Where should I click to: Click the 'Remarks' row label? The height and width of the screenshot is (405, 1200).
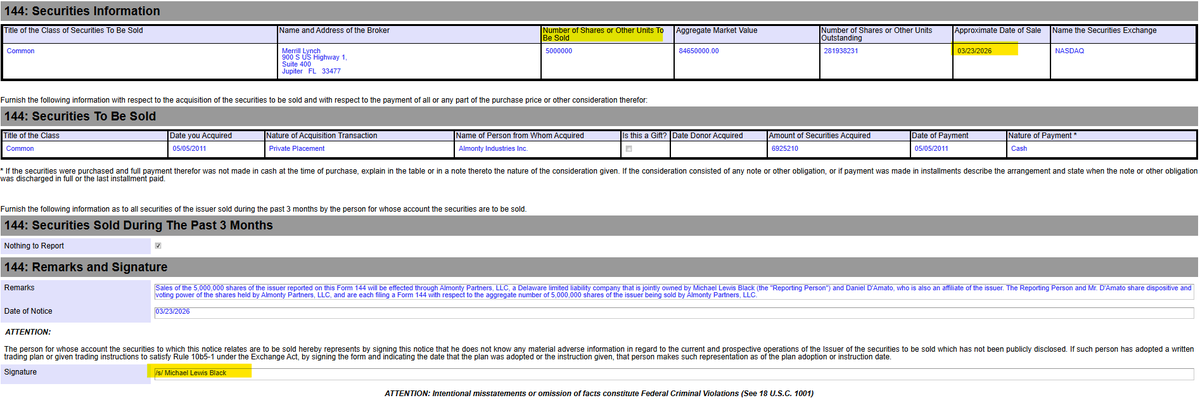pos(19,287)
